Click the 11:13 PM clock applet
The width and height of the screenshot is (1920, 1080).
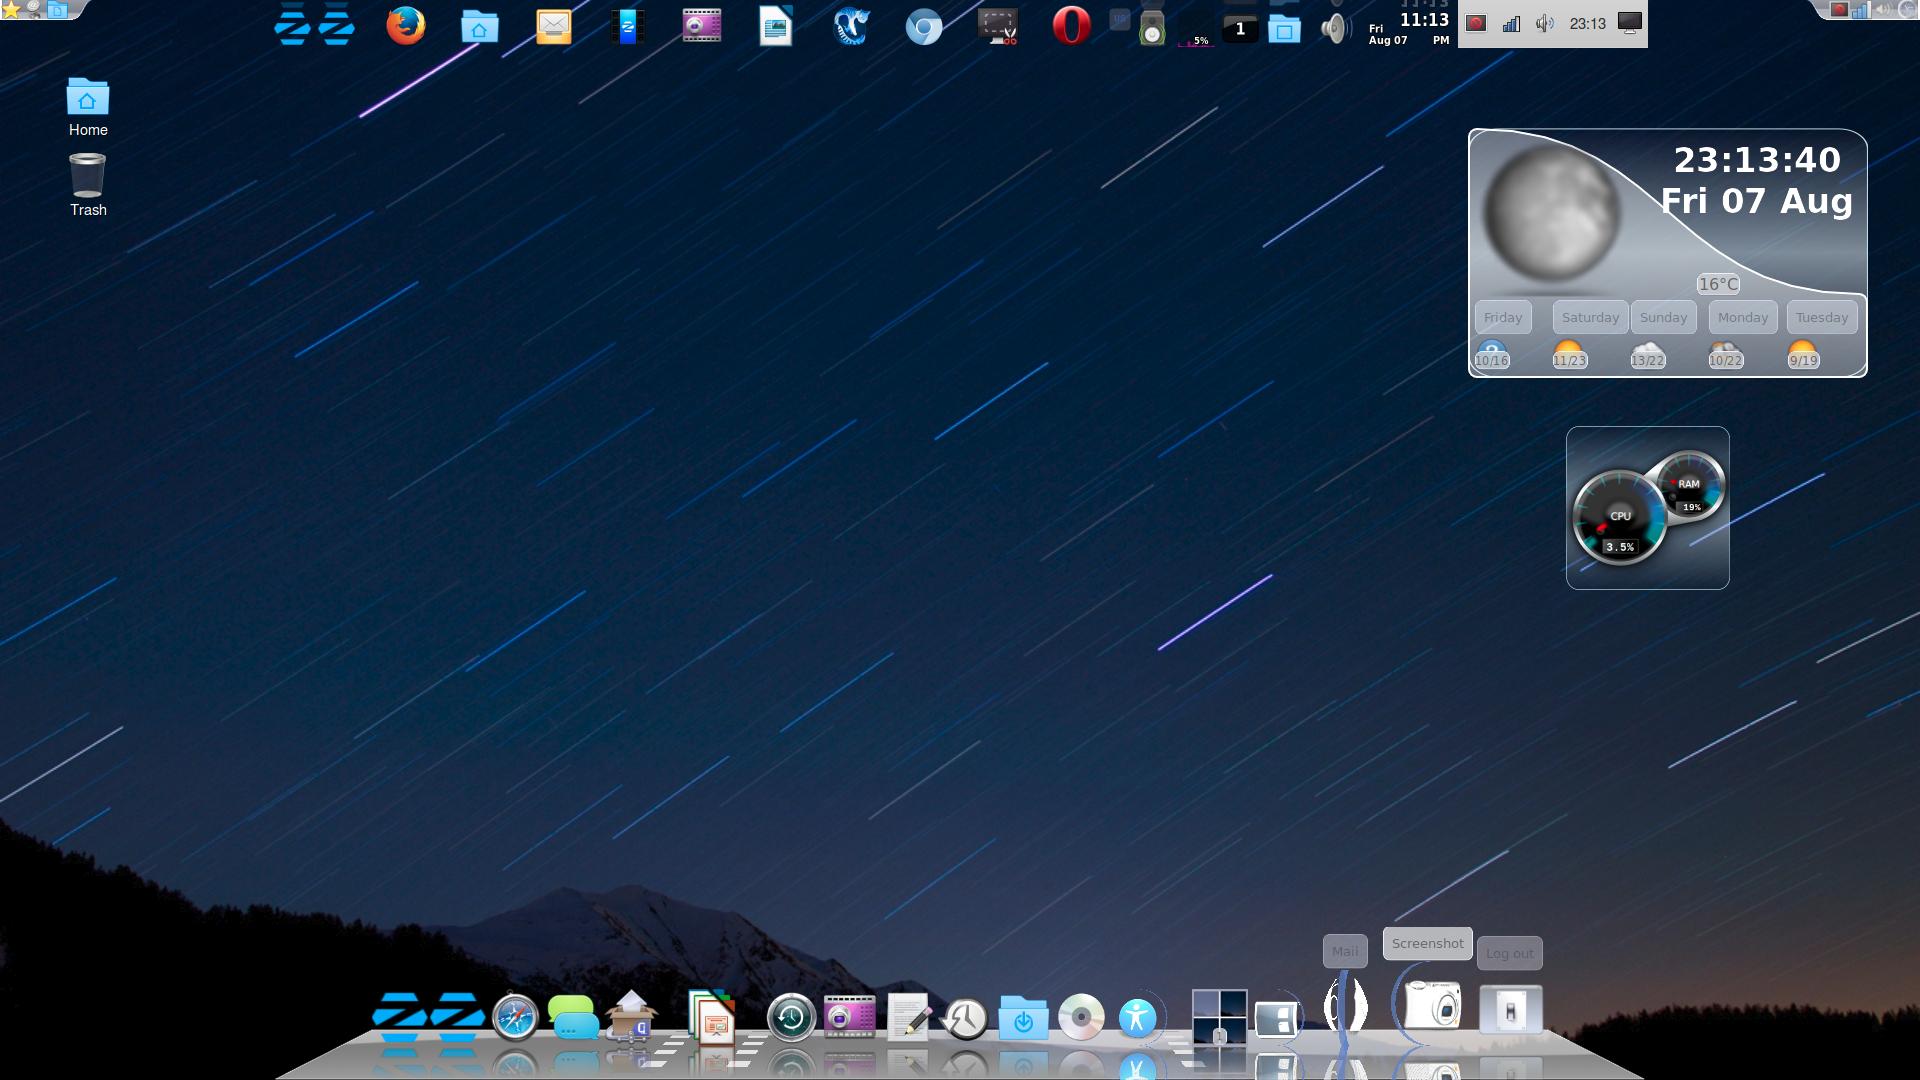pyautogui.click(x=1410, y=27)
